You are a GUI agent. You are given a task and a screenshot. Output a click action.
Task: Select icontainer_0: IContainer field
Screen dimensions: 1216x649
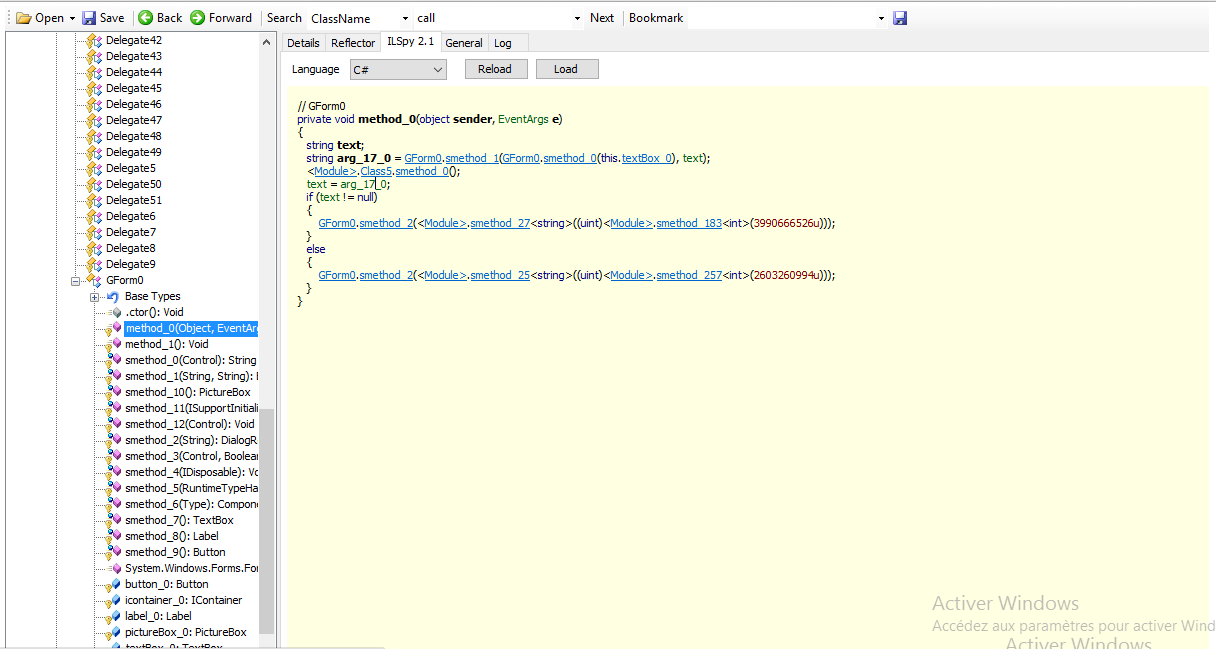pos(183,600)
